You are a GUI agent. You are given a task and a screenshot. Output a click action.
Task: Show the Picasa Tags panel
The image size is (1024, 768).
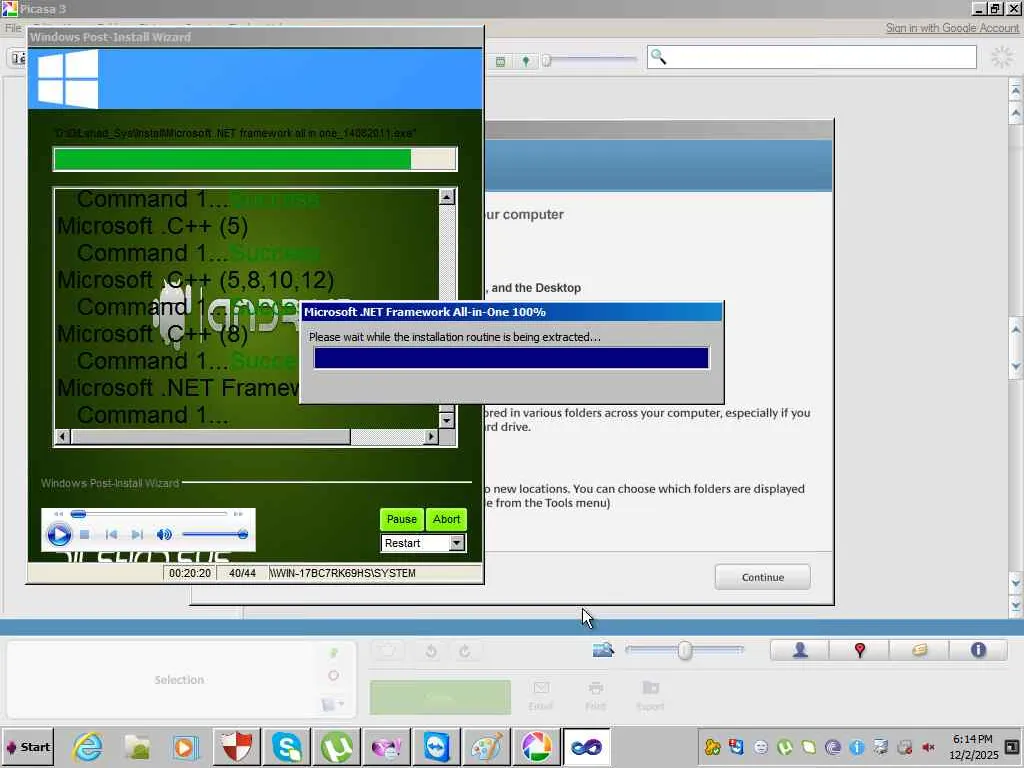point(920,650)
